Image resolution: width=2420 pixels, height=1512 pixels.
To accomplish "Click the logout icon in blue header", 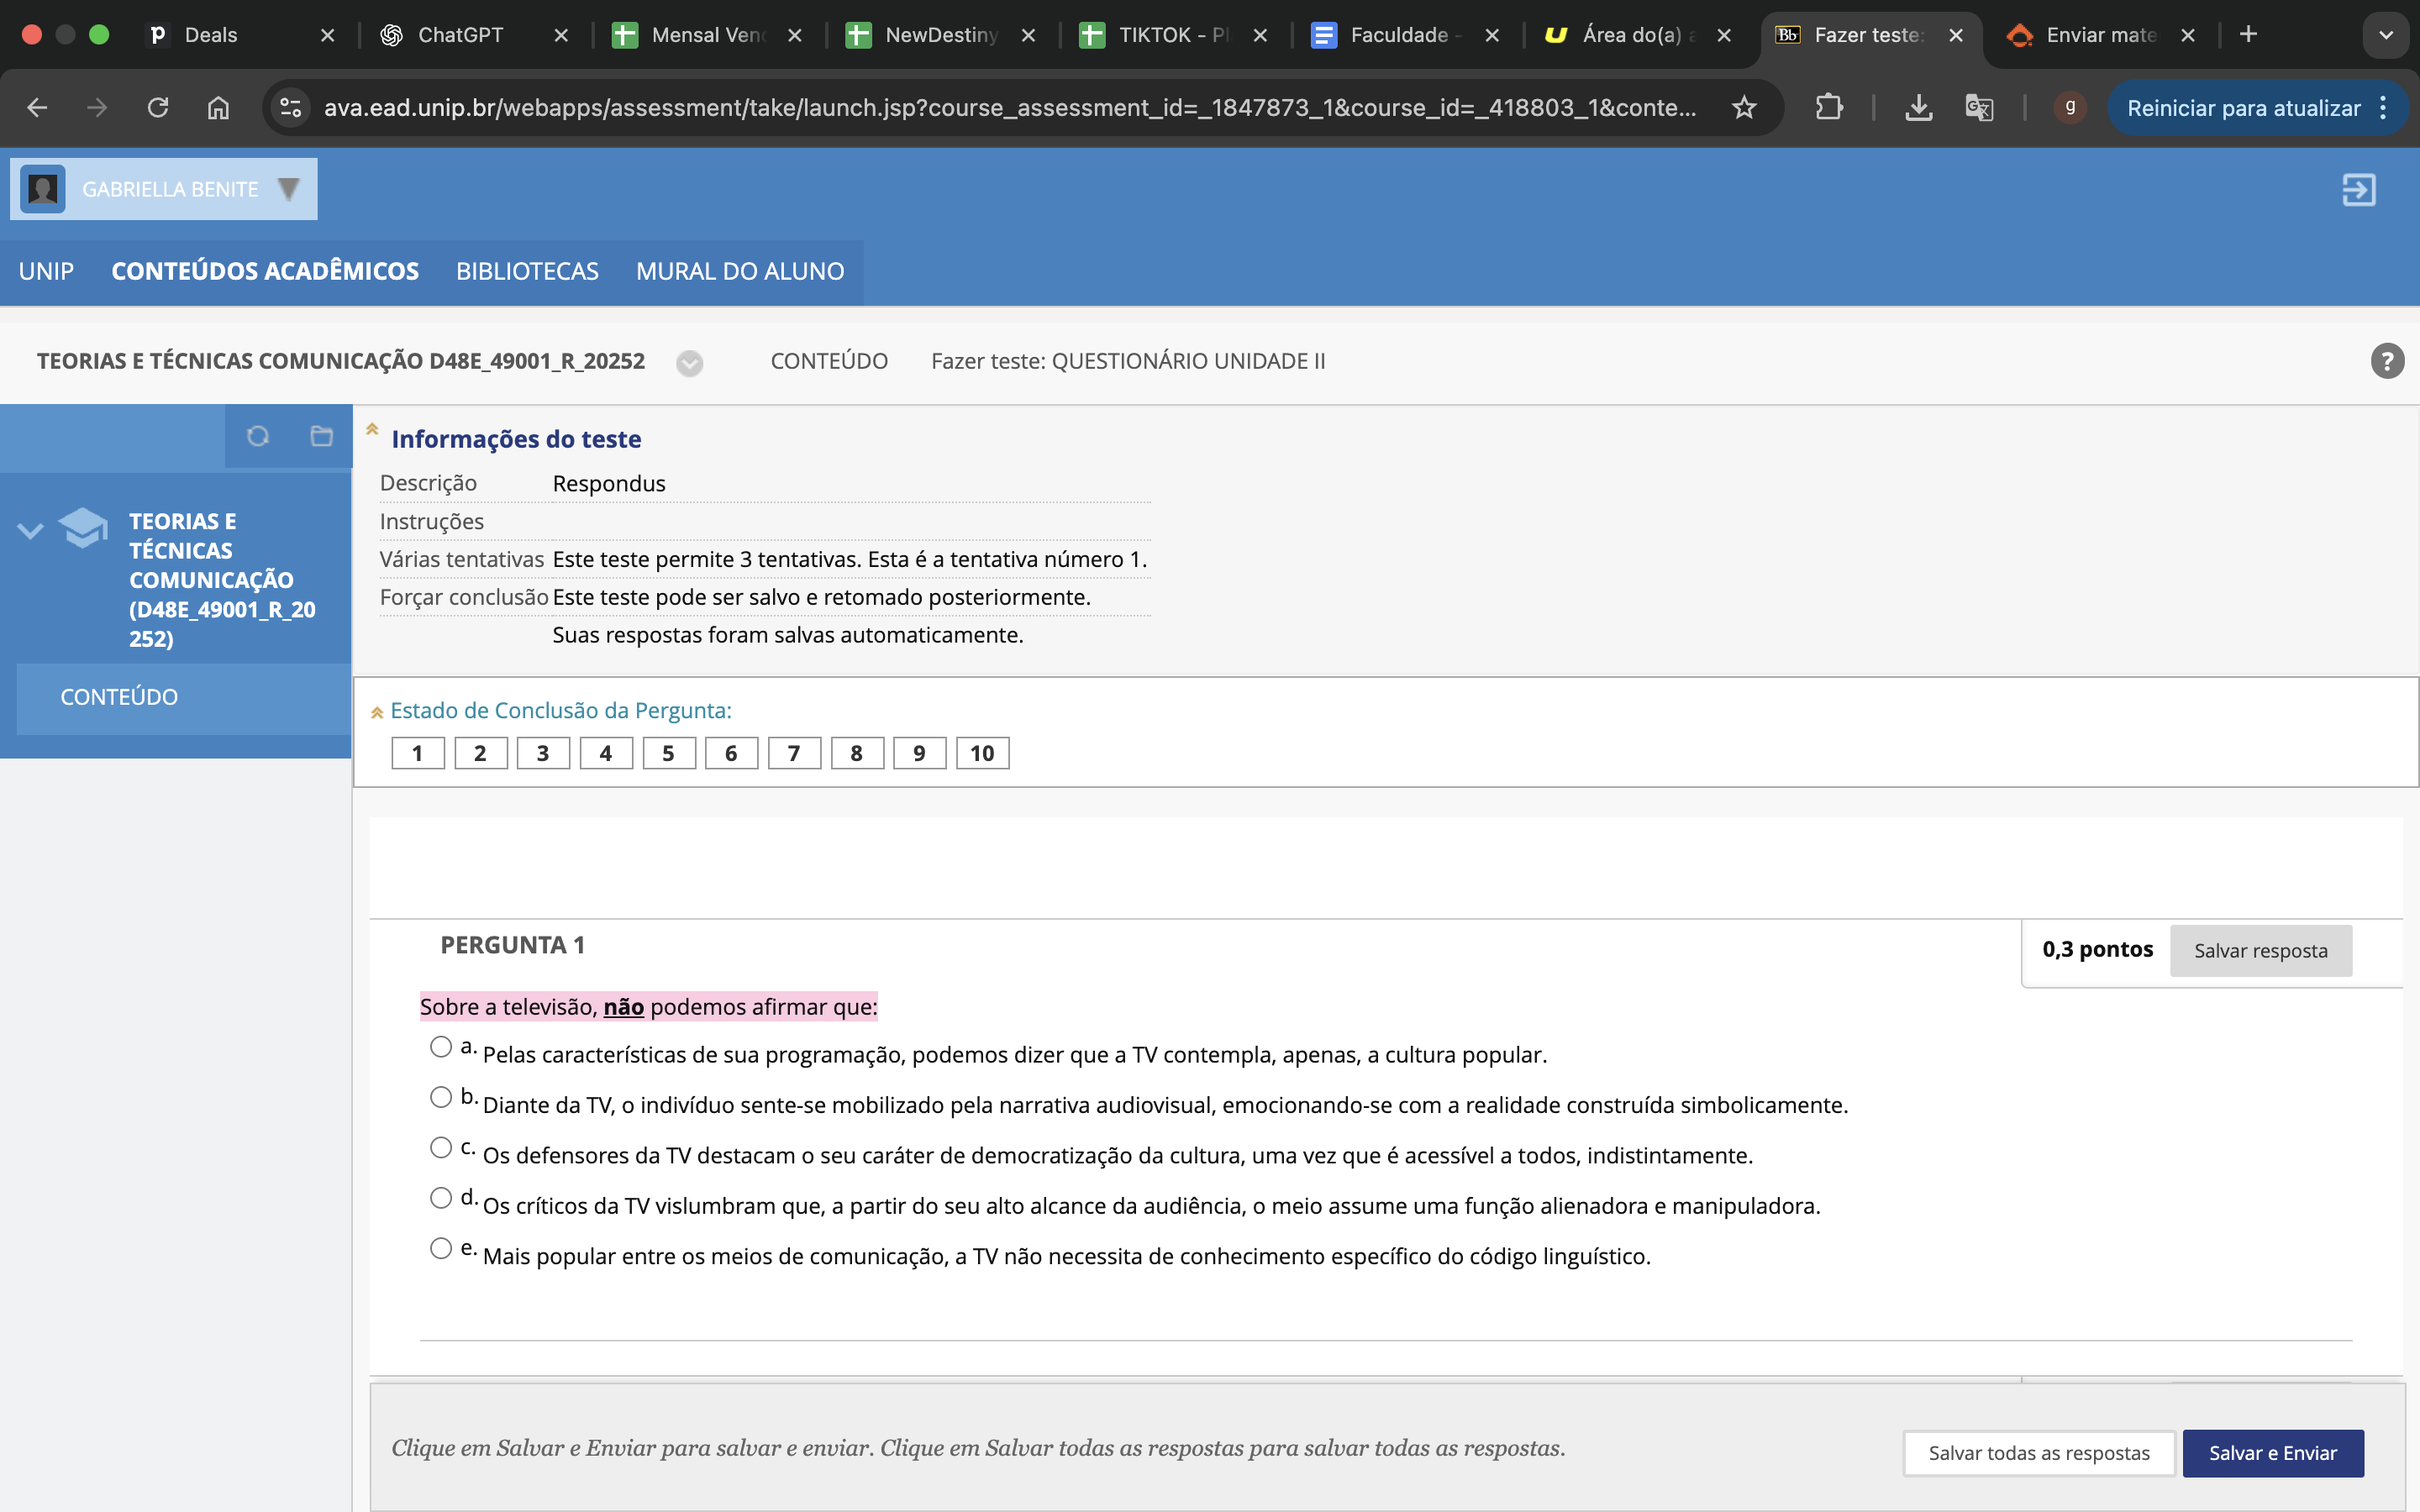I will click(x=2357, y=190).
